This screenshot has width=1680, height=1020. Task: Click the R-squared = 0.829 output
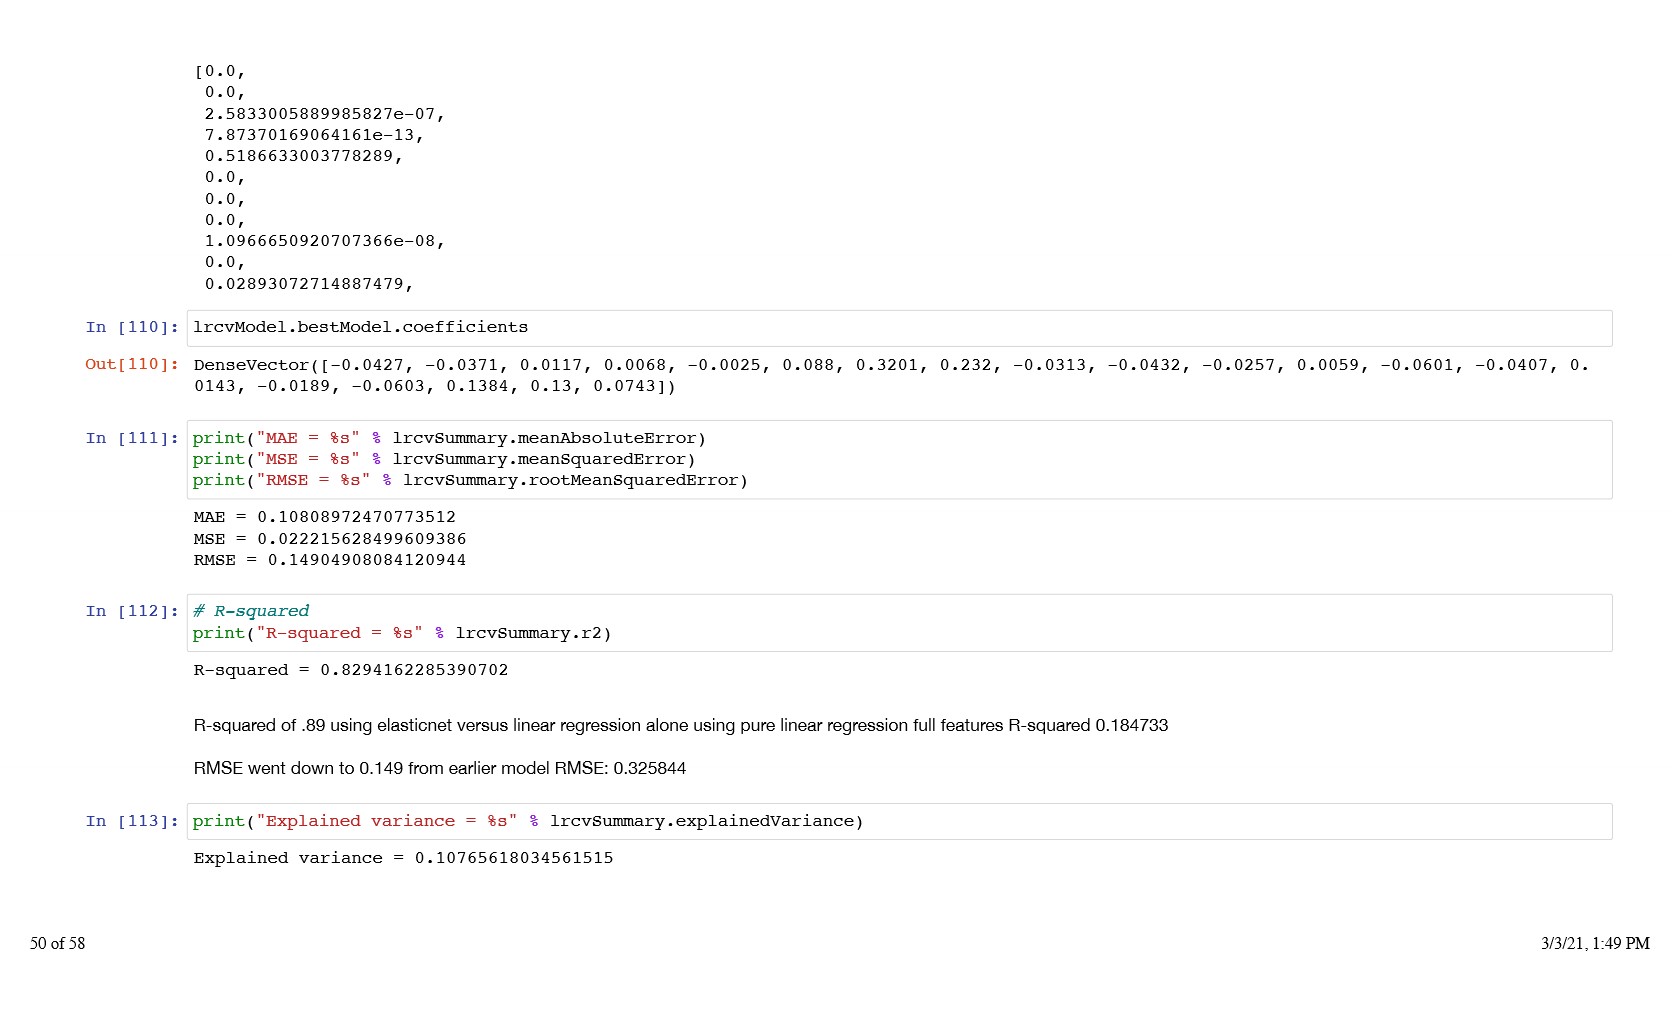click(x=351, y=671)
